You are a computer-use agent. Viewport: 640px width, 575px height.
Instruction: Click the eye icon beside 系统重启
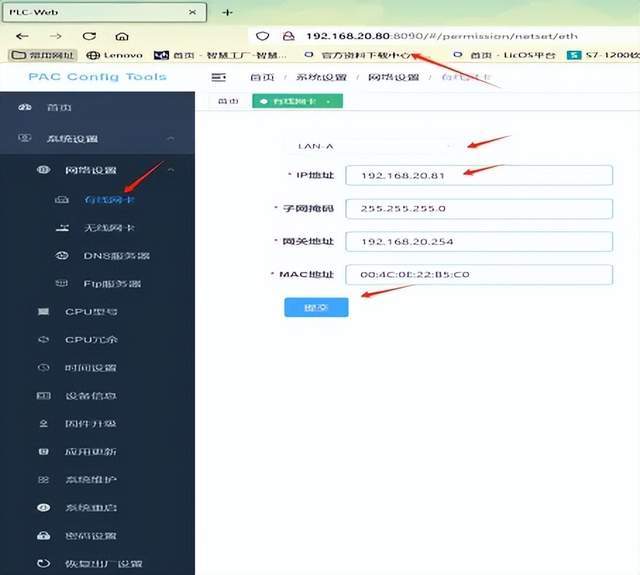click(x=43, y=507)
